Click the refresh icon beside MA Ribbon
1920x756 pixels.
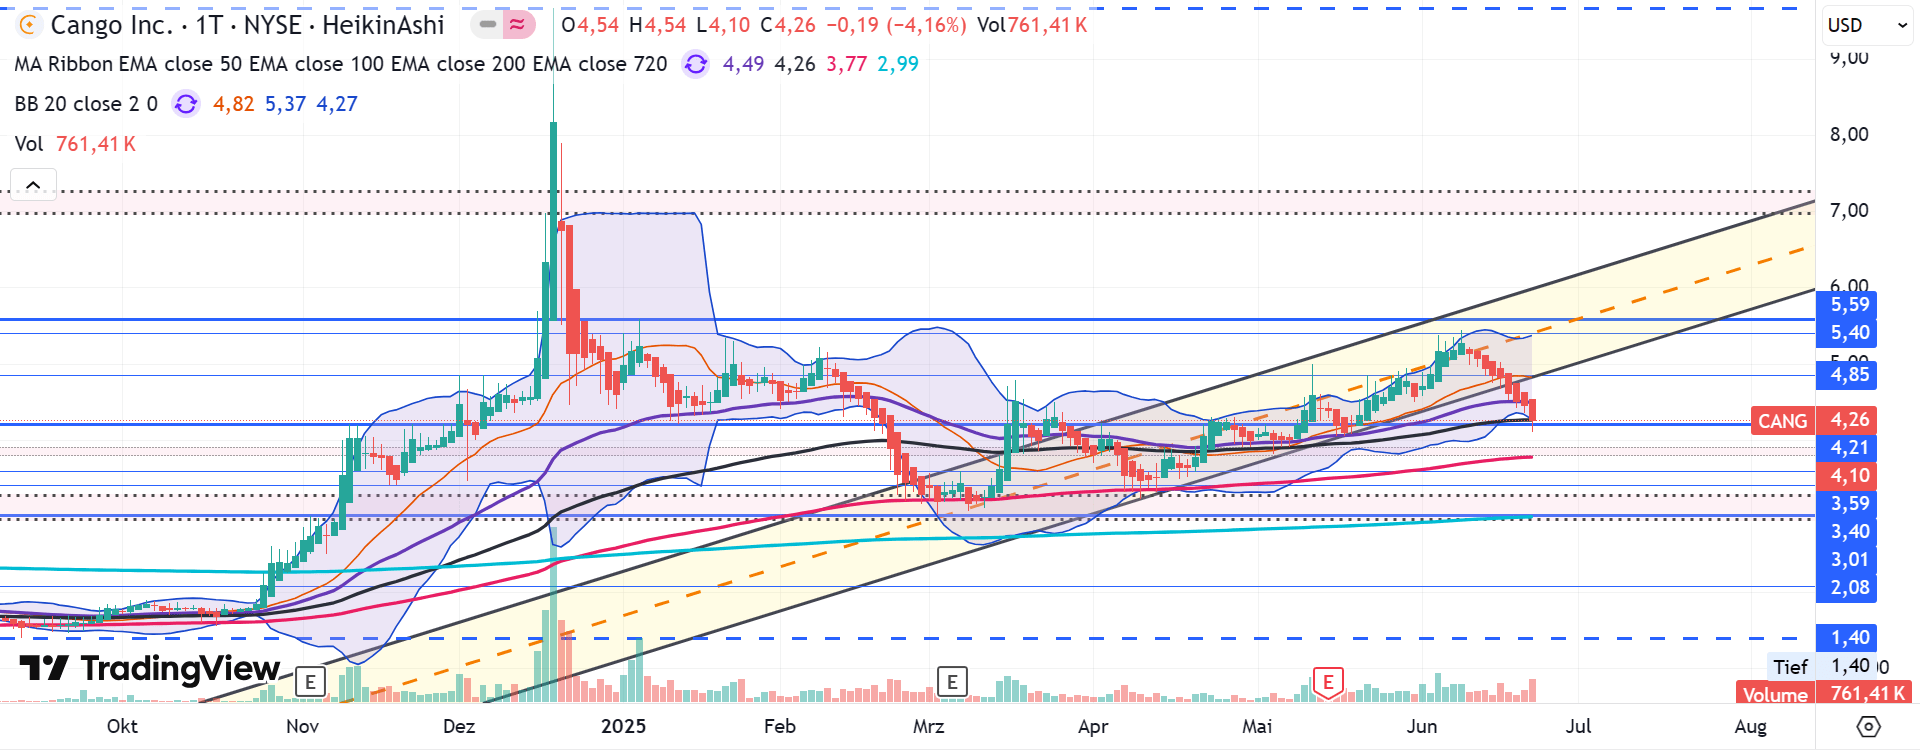pos(695,65)
